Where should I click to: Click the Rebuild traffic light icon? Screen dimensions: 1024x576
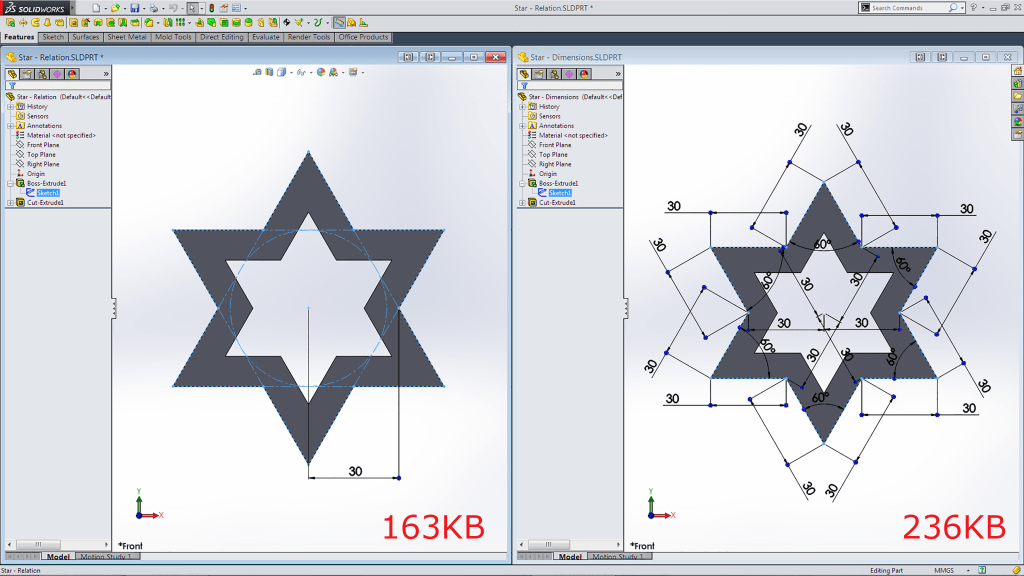(x=211, y=8)
